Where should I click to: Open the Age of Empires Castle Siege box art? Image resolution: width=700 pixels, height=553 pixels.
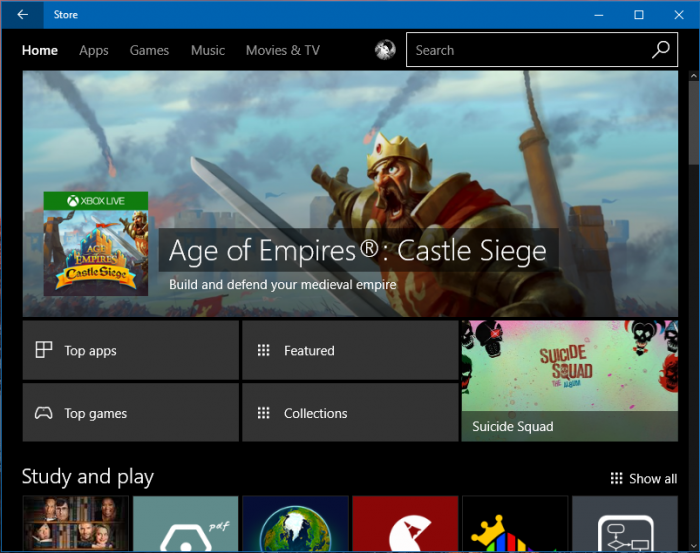[x=96, y=244]
